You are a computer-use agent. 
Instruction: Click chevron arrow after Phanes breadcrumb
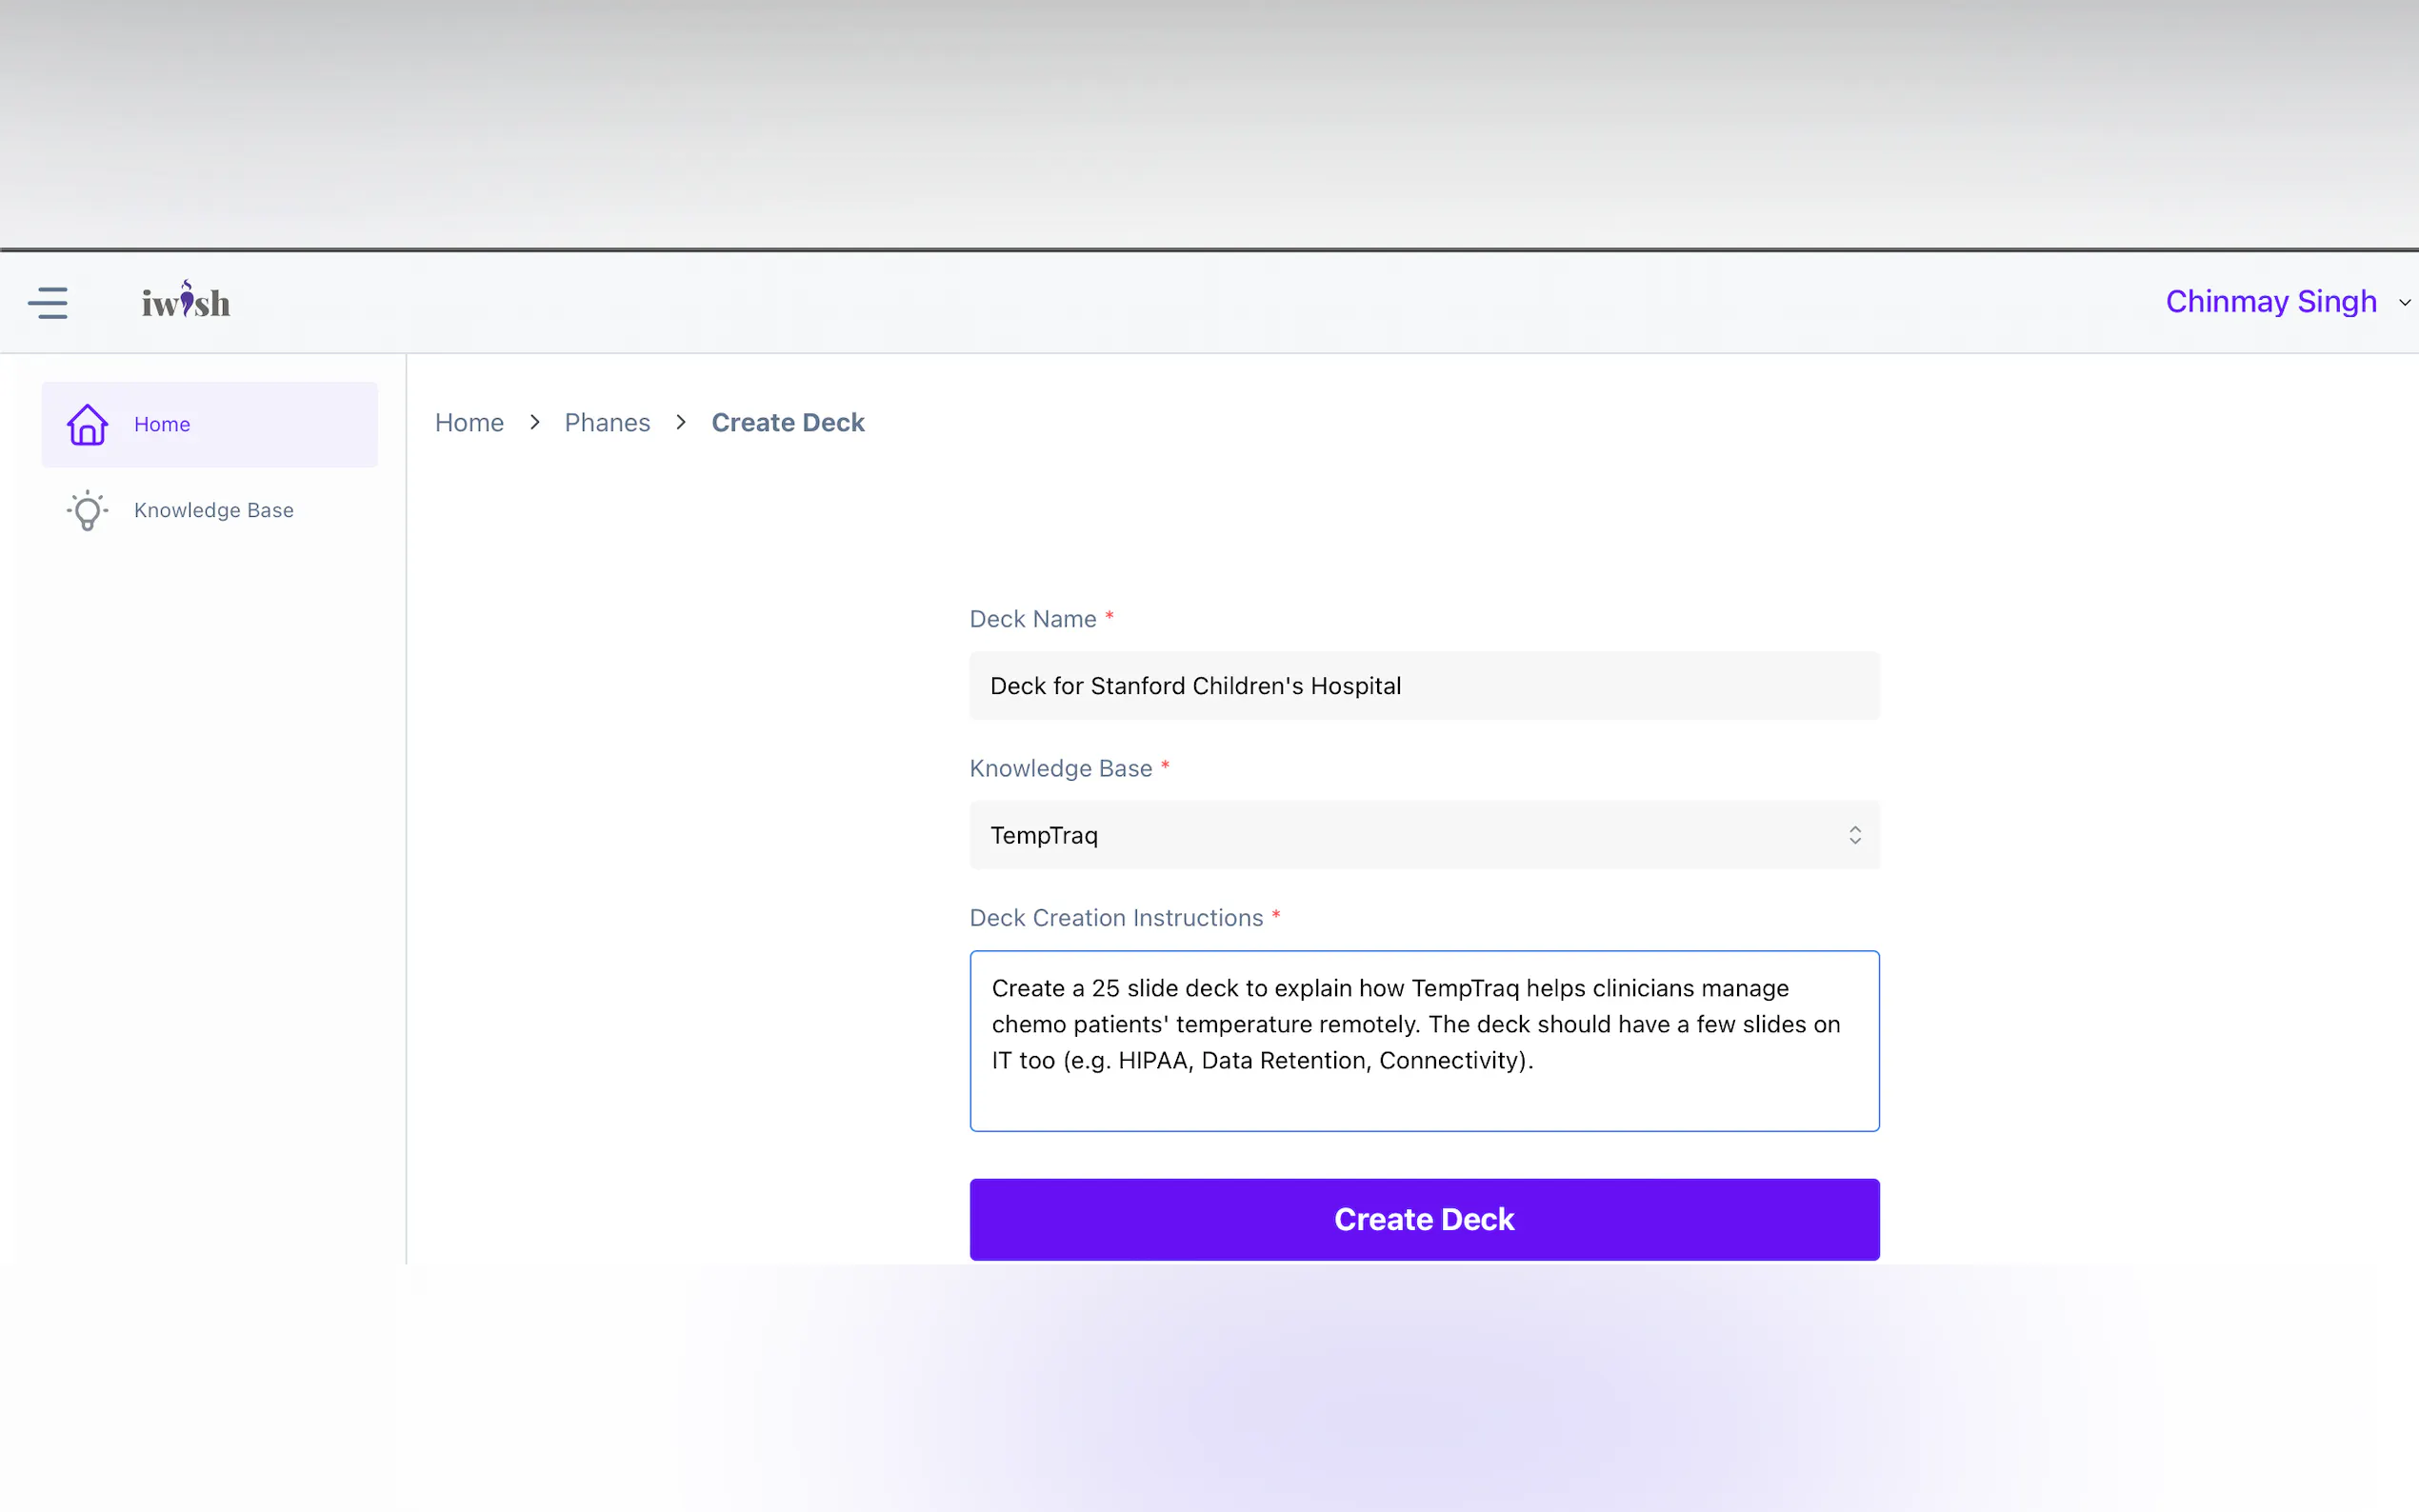point(681,422)
